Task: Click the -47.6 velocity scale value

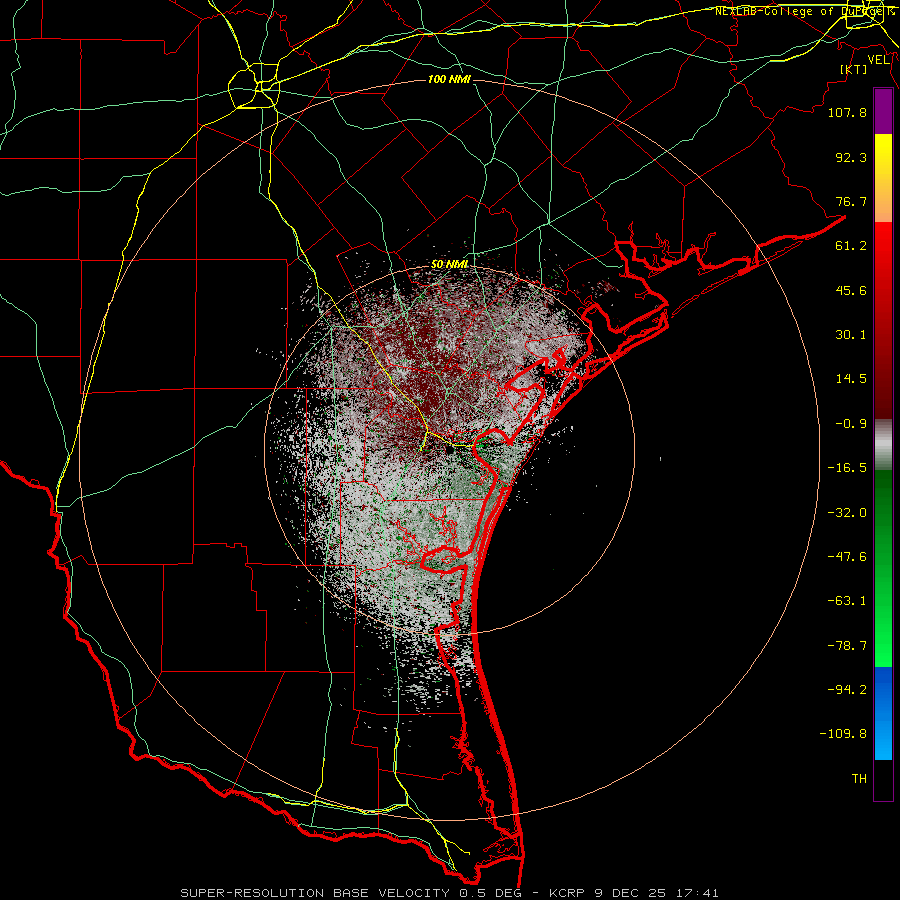Action: [847, 557]
